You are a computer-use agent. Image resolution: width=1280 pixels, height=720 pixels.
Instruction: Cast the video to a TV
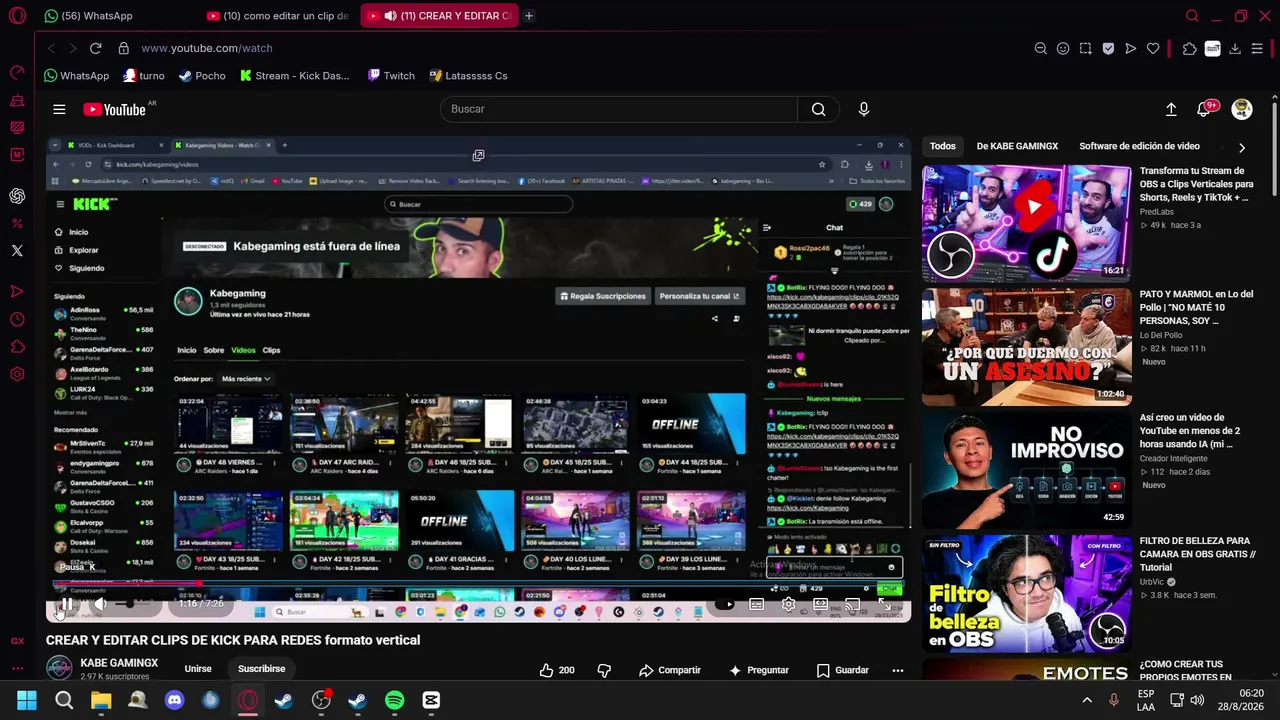852,604
